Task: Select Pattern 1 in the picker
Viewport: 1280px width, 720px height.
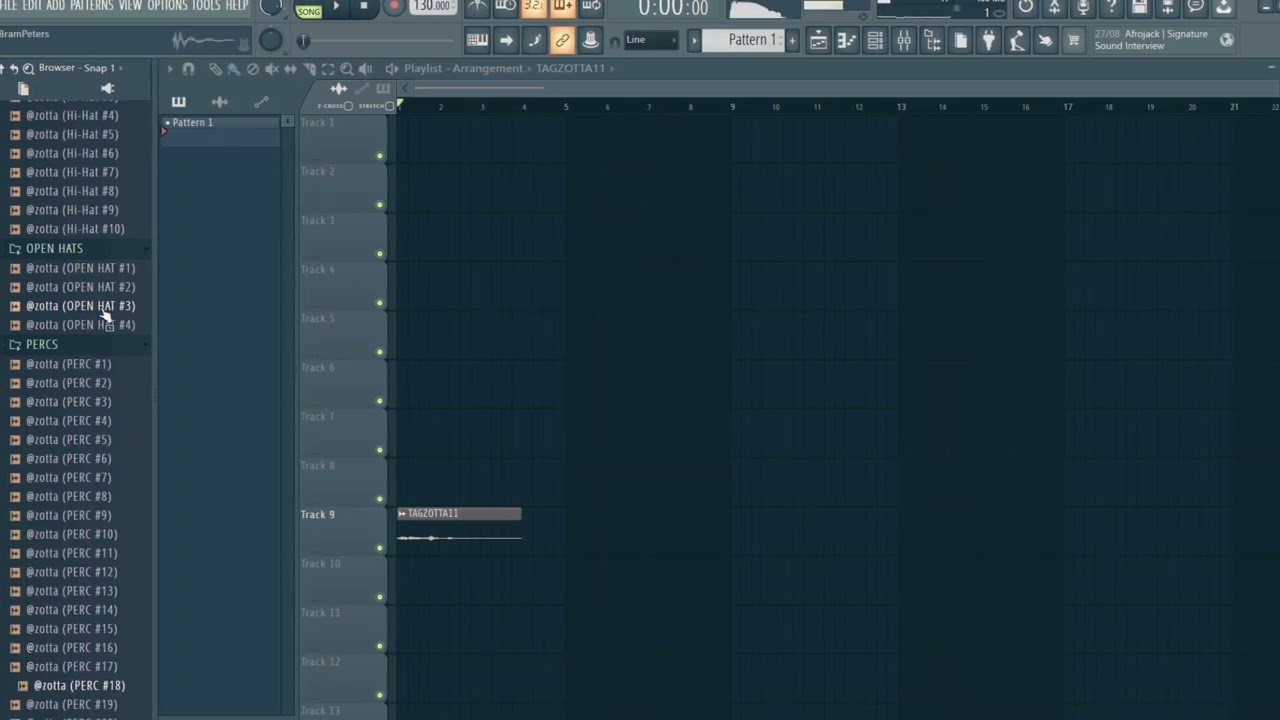Action: click(x=221, y=122)
